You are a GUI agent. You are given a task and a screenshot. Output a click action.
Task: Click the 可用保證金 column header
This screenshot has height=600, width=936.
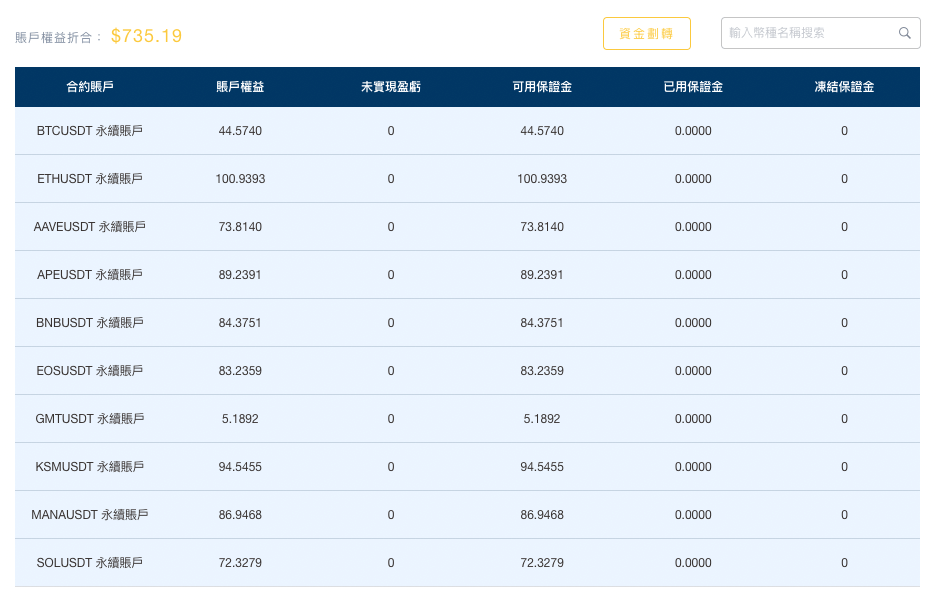point(542,87)
